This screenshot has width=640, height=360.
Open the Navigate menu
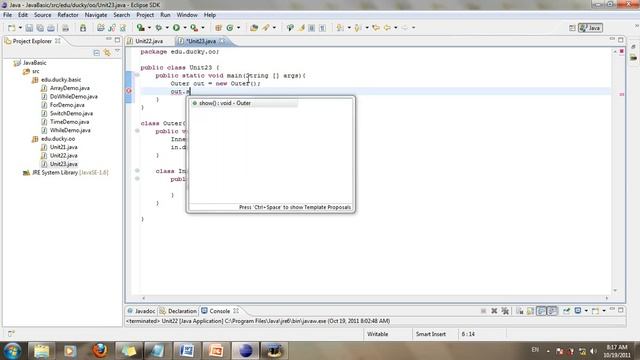pyautogui.click(x=96, y=15)
